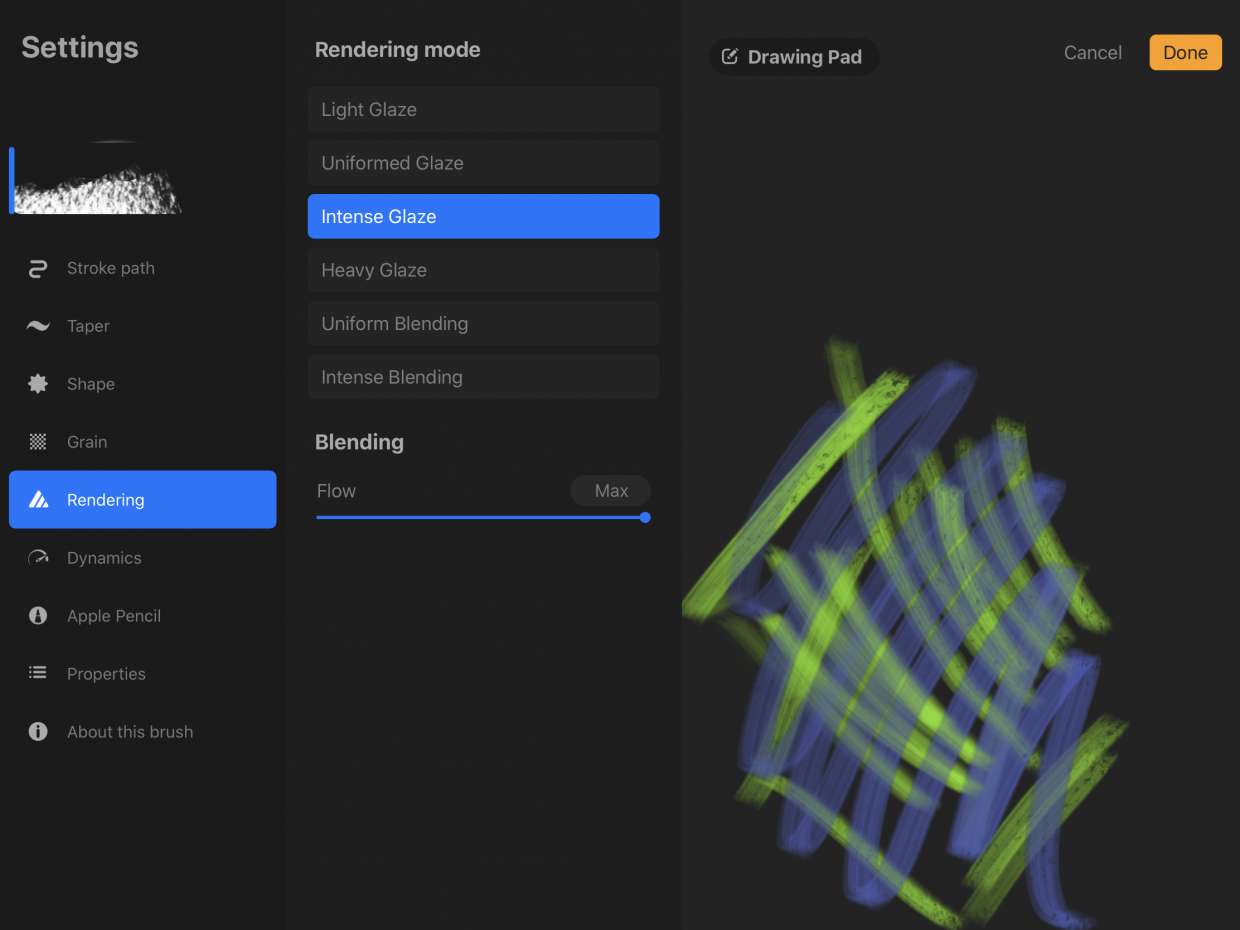Select the Stroke path settings icon

[x=37, y=268]
